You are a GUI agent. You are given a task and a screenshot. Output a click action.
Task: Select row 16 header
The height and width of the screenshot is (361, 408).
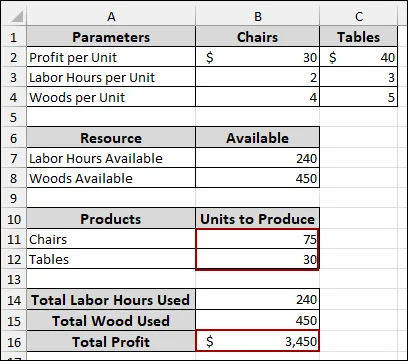pyautogui.click(x=13, y=341)
